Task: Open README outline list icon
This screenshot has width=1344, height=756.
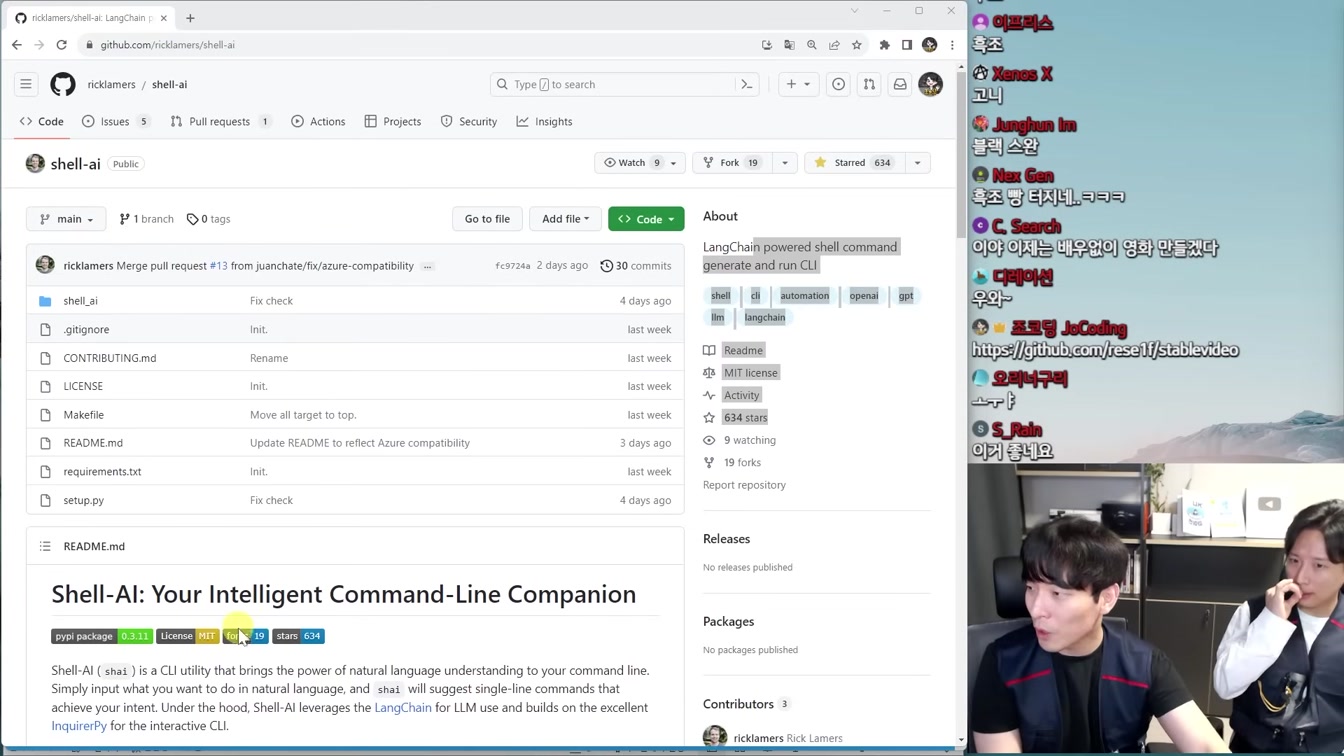Action: (45, 546)
